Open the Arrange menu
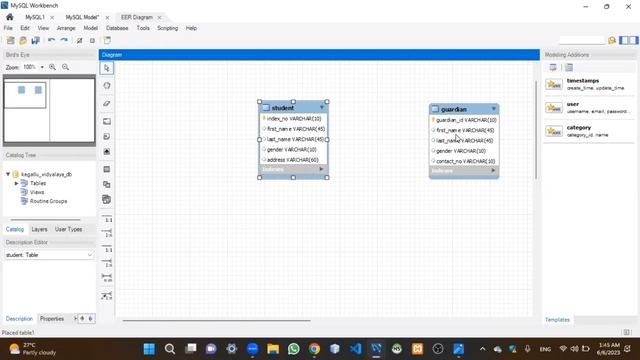640x360 pixels. pyautogui.click(x=66, y=28)
